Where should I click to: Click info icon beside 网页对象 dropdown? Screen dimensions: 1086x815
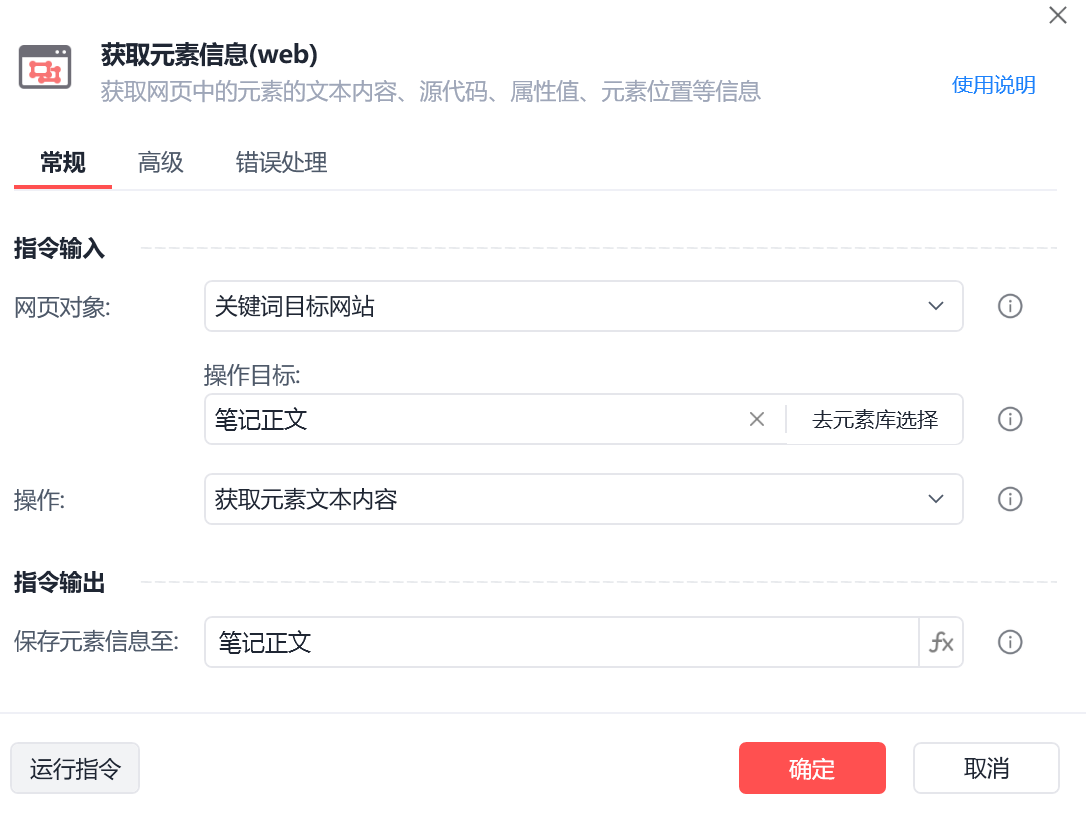(x=1010, y=306)
